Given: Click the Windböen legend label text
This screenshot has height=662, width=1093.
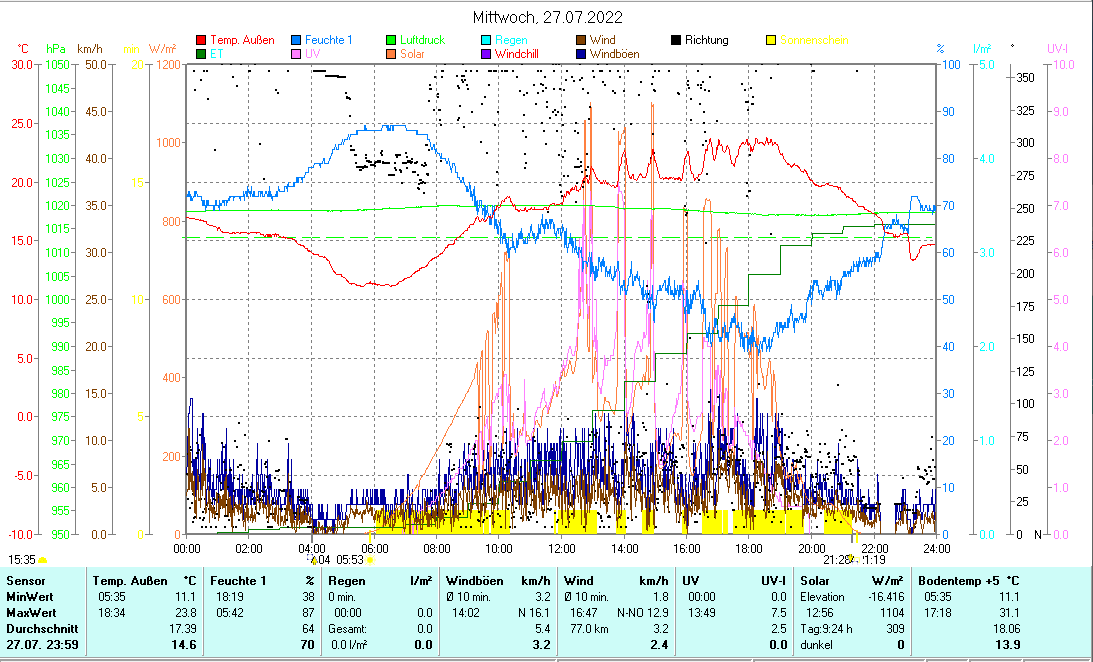Looking at the screenshot, I should [x=614, y=54].
